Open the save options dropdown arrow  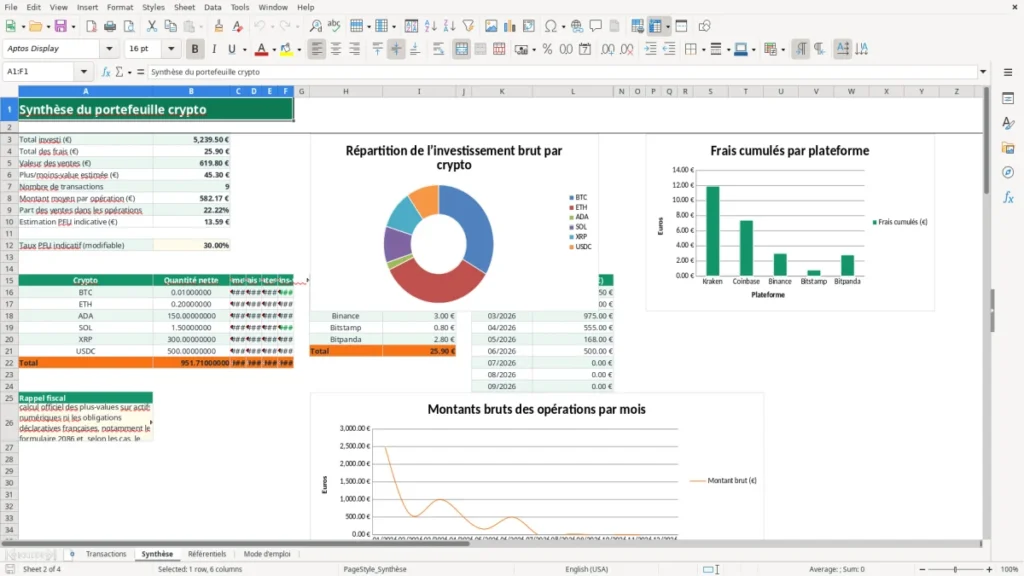73,27
